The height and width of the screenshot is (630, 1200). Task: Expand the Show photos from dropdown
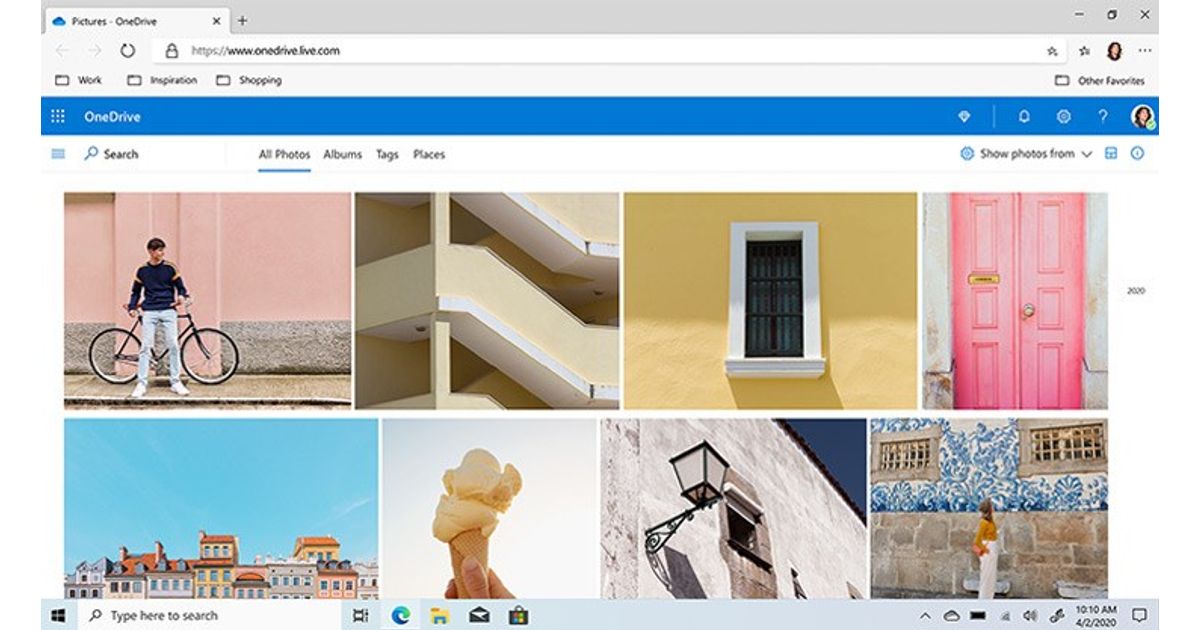[1026, 154]
